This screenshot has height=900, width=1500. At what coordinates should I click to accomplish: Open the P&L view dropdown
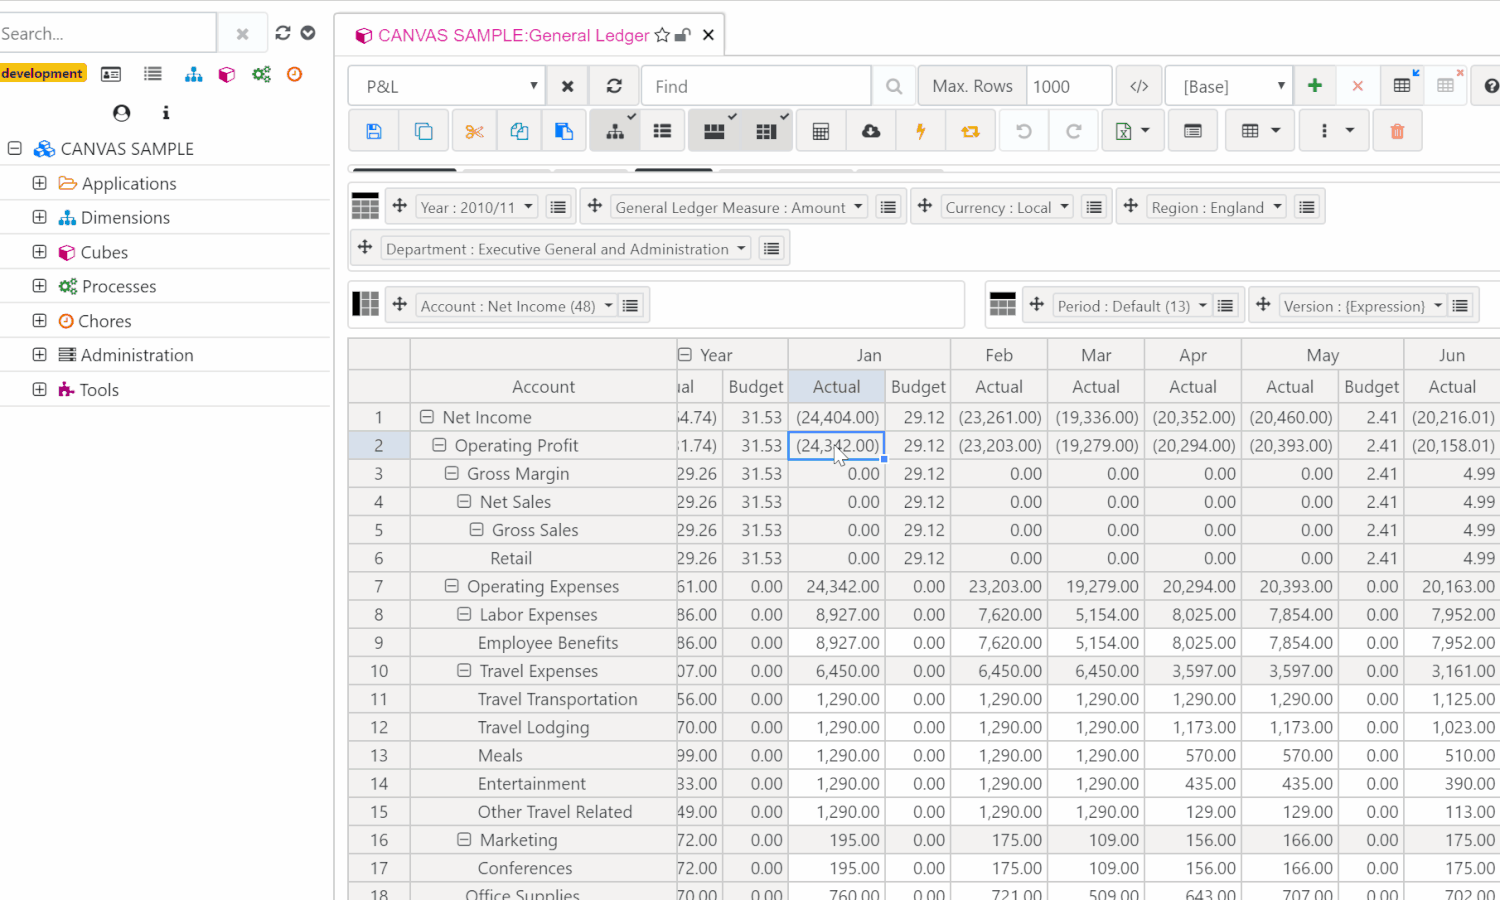click(446, 86)
